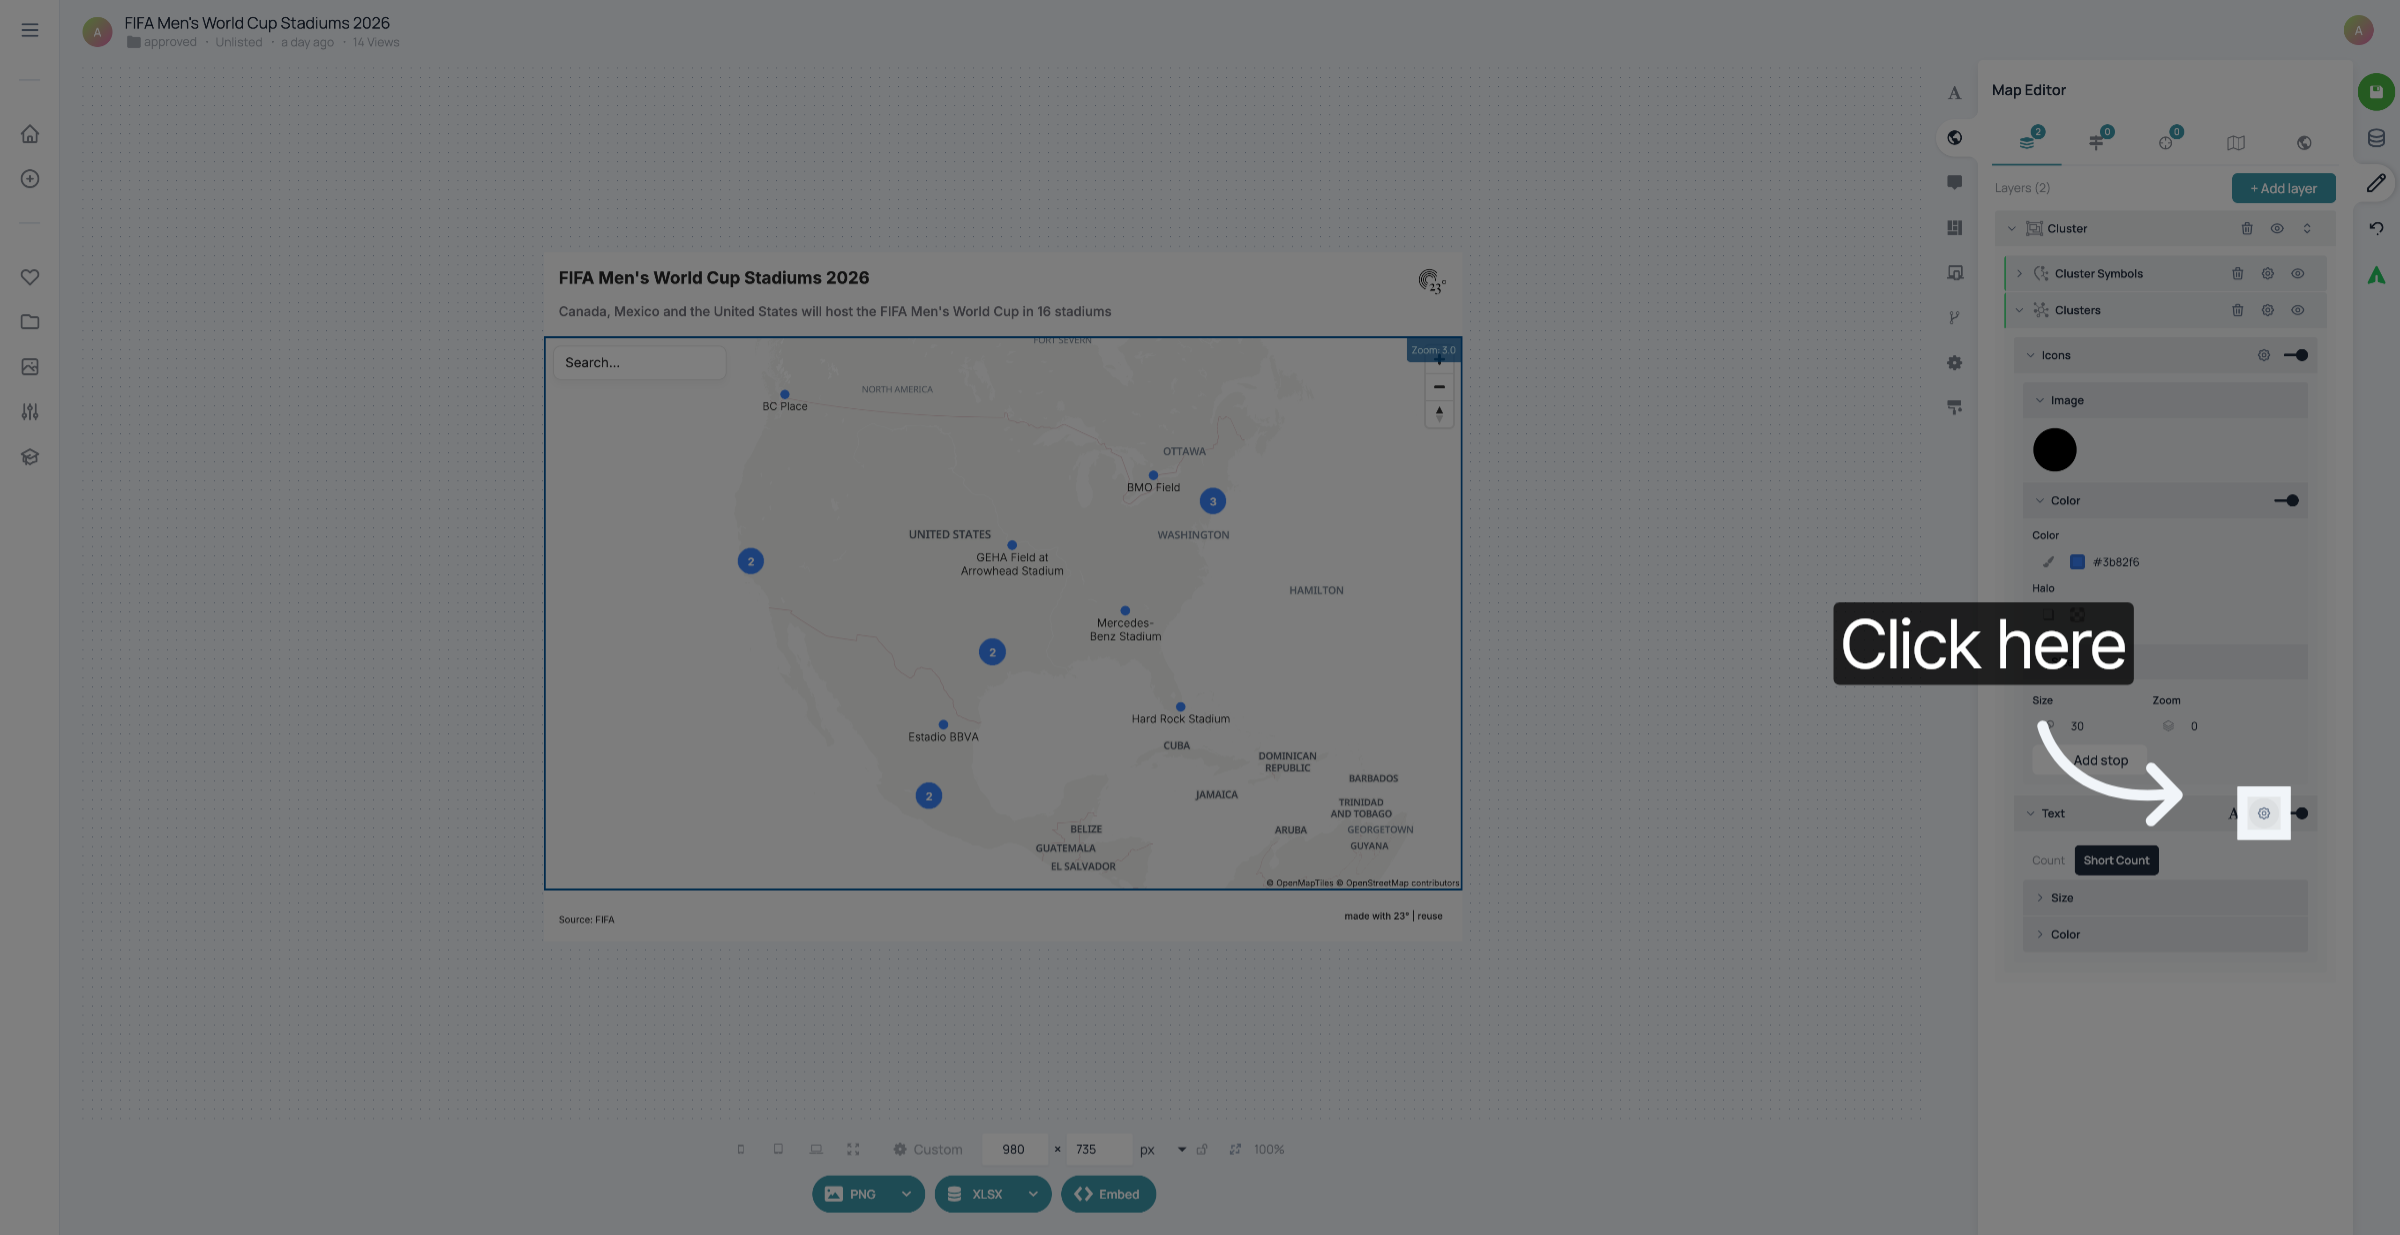Click the undo arrow icon
2400x1235 pixels.
coord(2376,228)
